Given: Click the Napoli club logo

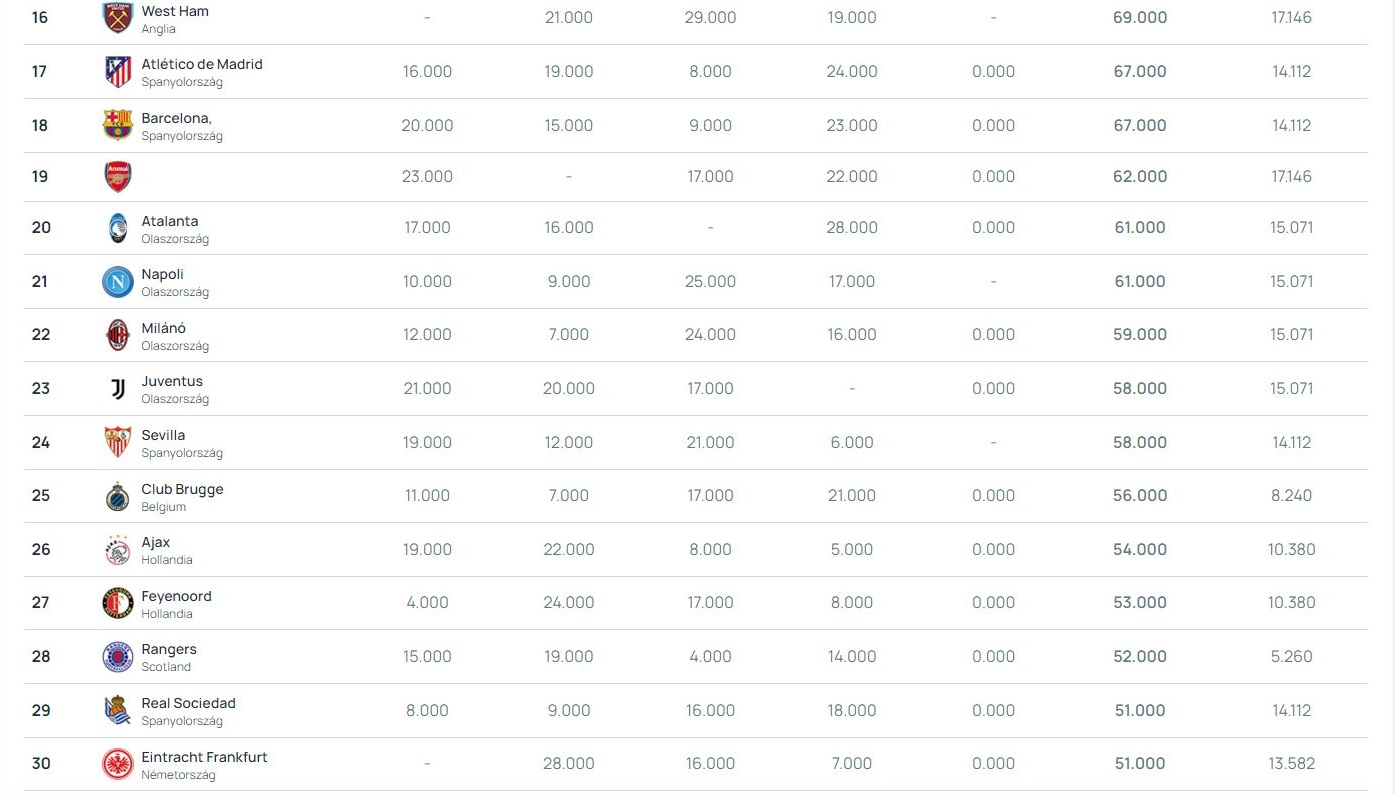Looking at the screenshot, I should 118,282.
